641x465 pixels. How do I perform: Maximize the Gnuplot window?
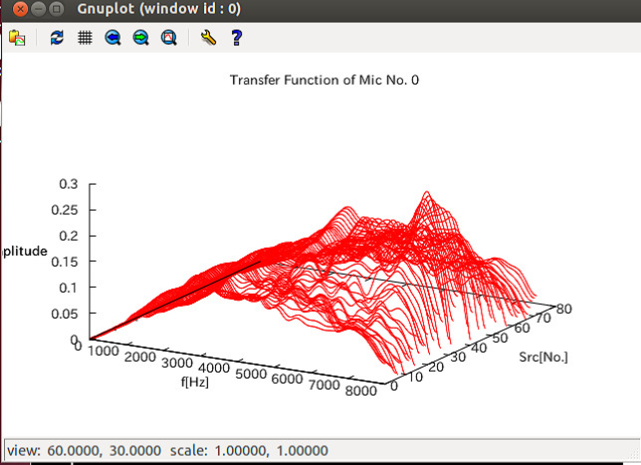[57, 10]
